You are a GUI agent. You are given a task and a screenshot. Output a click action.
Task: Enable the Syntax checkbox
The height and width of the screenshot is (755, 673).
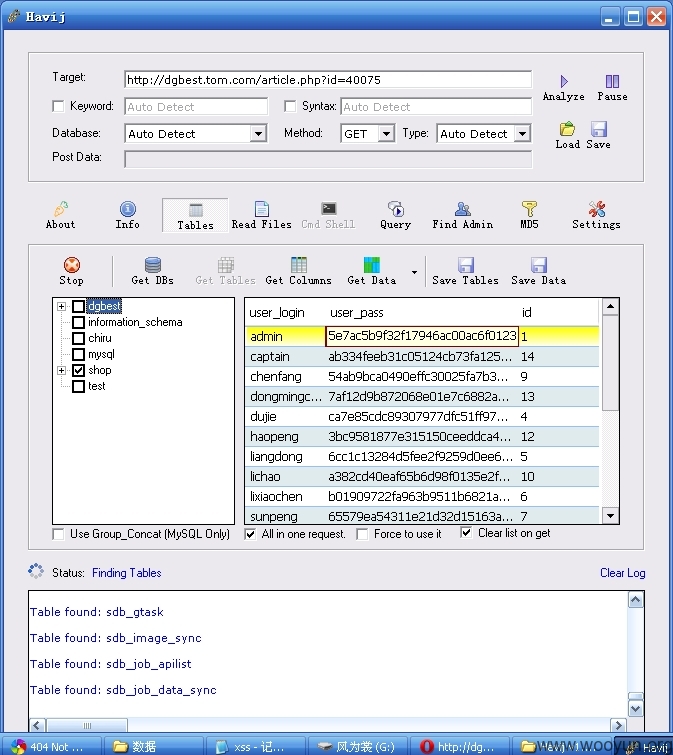pyautogui.click(x=290, y=106)
